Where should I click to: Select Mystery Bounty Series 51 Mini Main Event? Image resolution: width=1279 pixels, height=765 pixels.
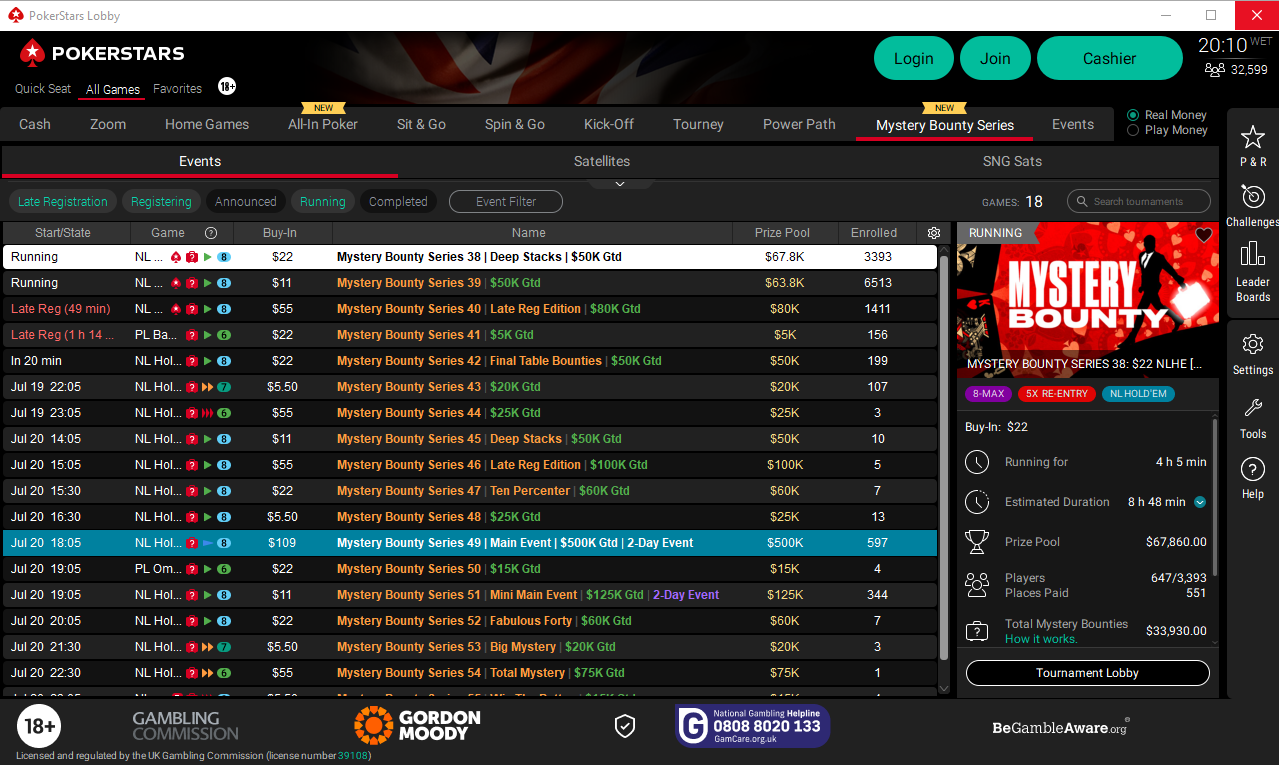pos(470,595)
